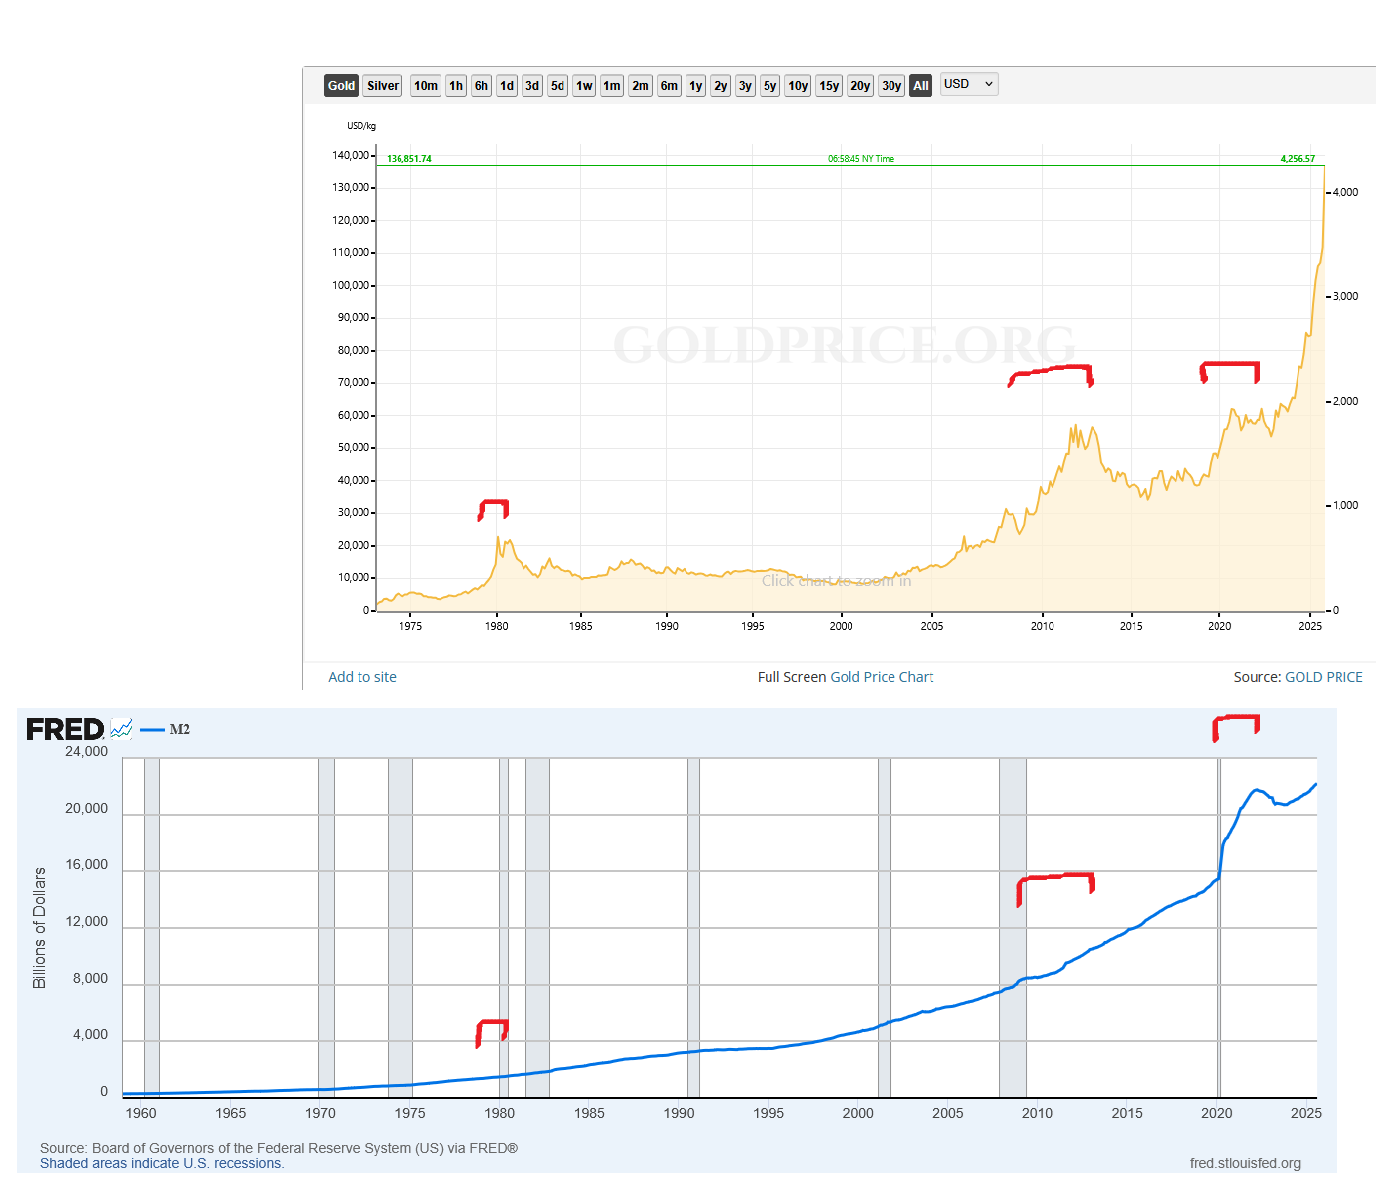Click the FRED logo

(65, 730)
